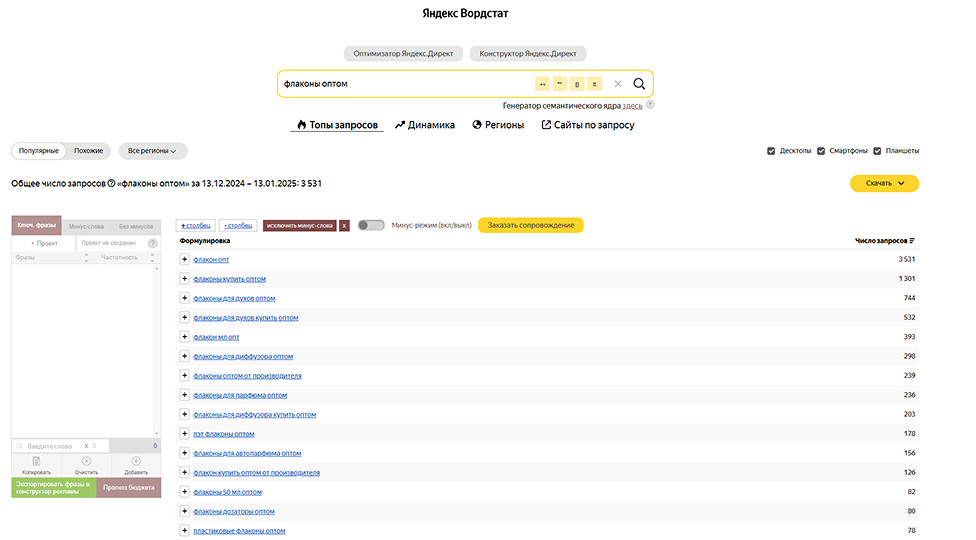Select the 'Без минусов' panel tab
Screen dimensions: 976x540
coord(136,226)
